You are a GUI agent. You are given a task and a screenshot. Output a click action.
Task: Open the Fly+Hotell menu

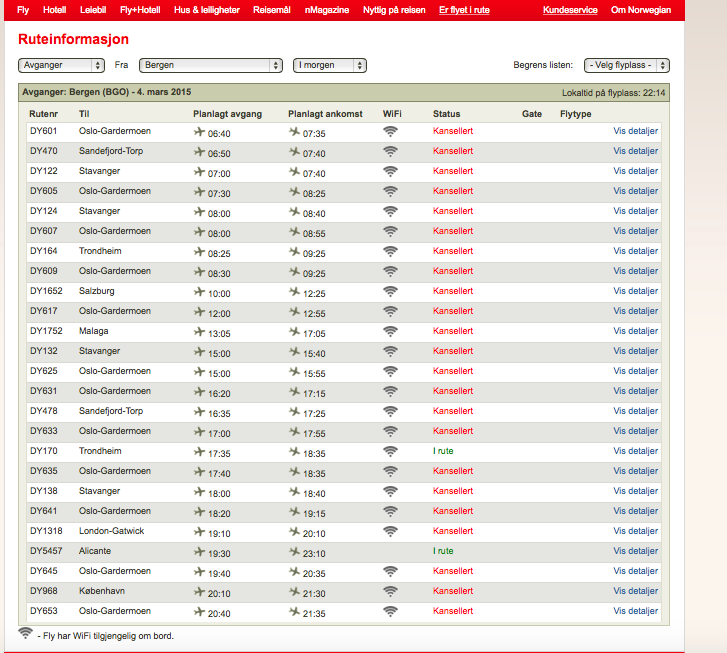point(140,10)
